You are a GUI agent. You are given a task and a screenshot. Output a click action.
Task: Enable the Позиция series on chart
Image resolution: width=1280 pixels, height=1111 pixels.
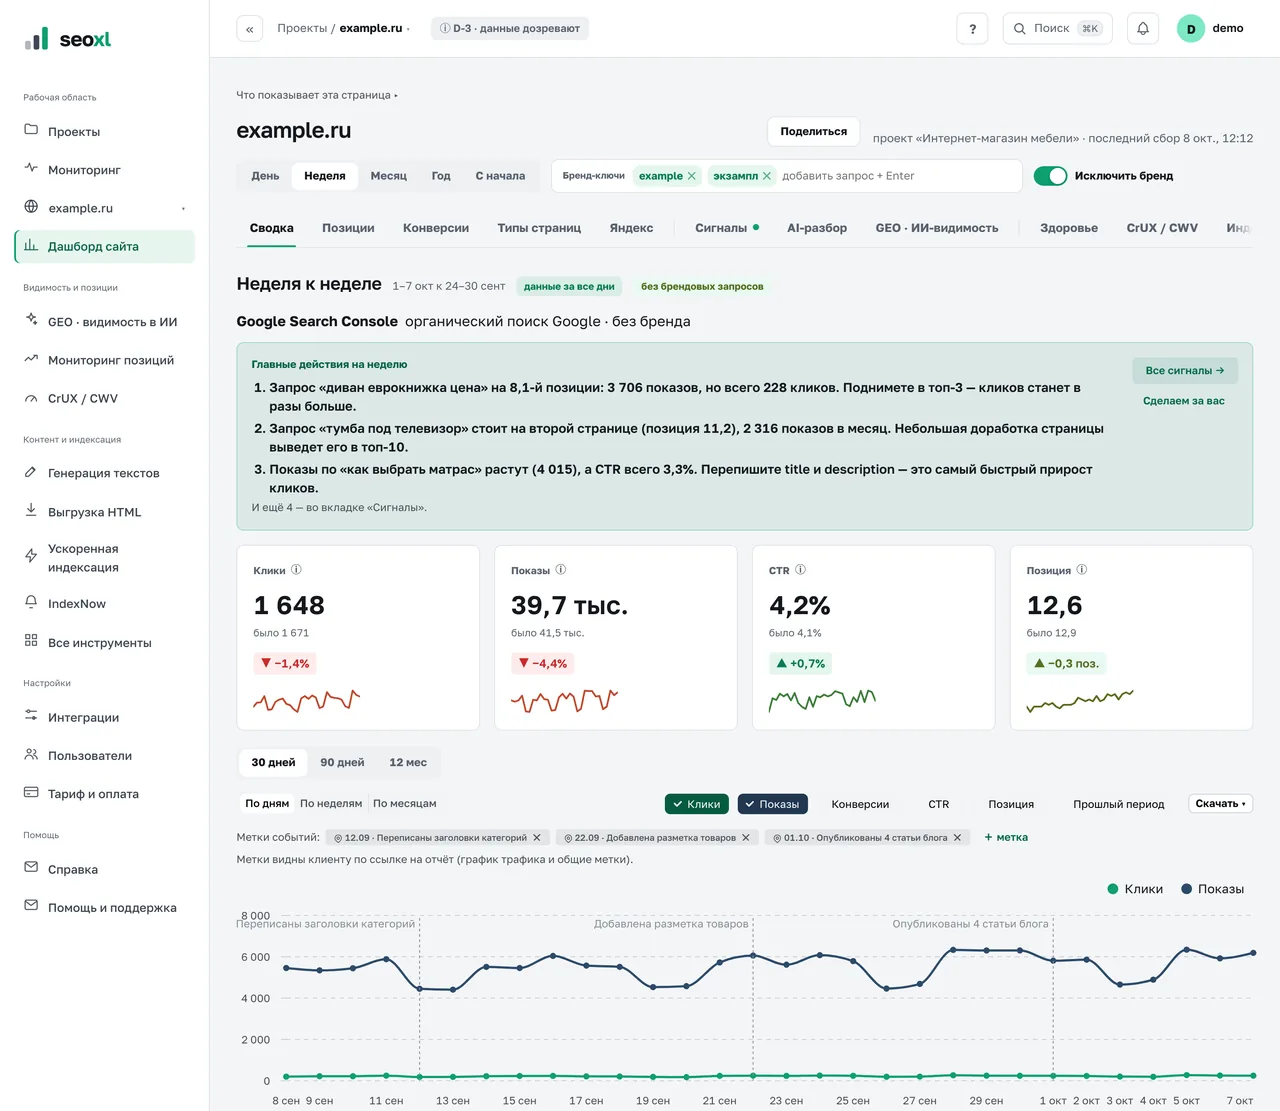(1011, 804)
